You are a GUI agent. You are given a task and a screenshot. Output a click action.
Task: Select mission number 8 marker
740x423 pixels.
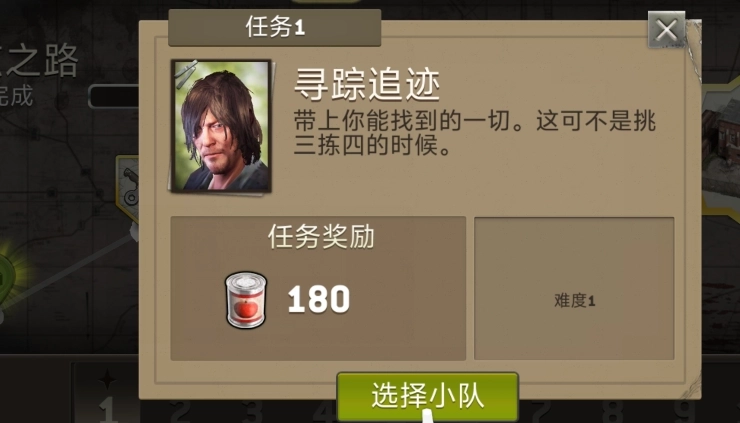tap(613, 411)
